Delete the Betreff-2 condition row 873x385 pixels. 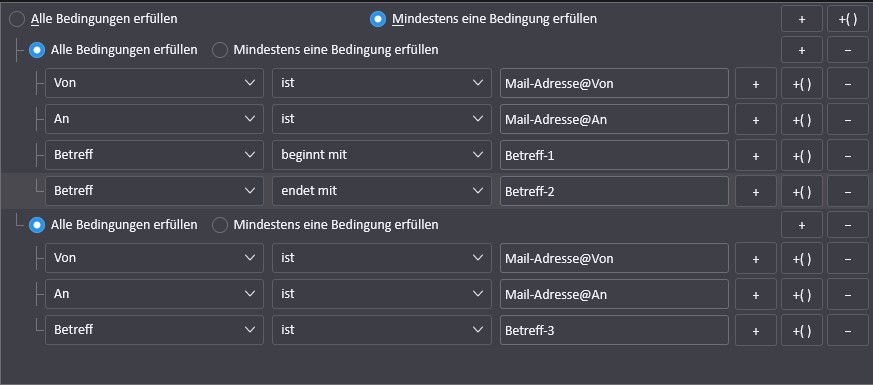click(847, 191)
